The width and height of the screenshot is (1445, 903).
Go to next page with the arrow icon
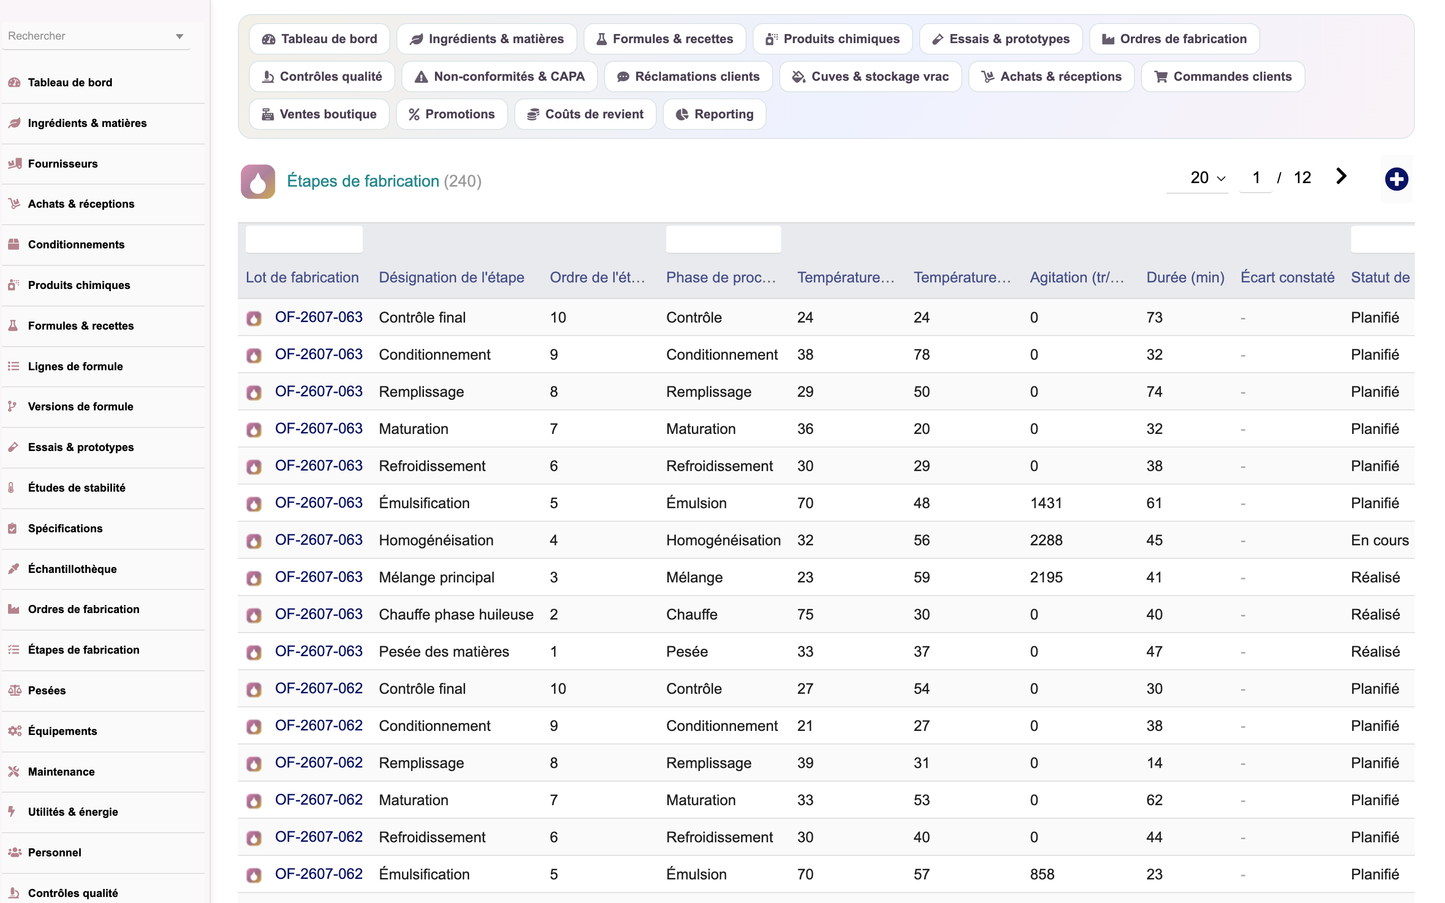click(1341, 176)
